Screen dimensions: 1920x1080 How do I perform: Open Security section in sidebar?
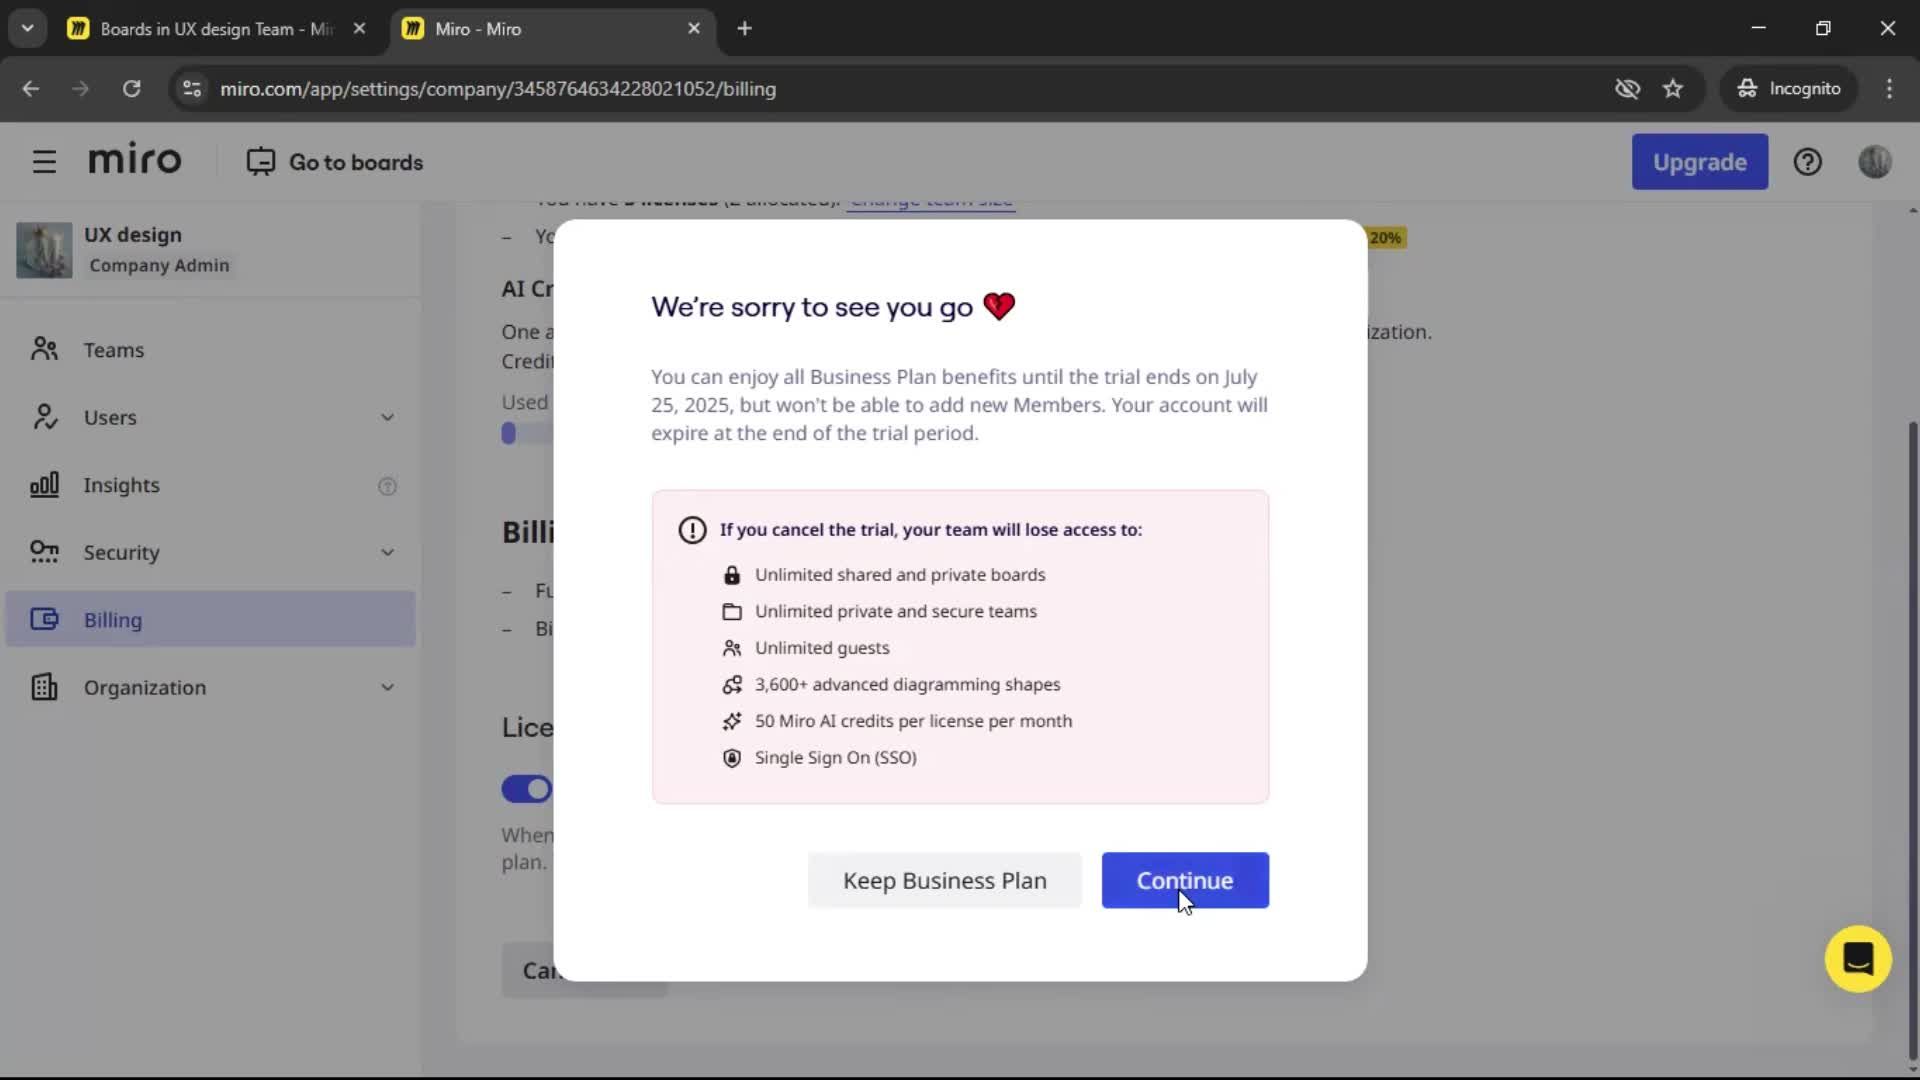[210, 552]
